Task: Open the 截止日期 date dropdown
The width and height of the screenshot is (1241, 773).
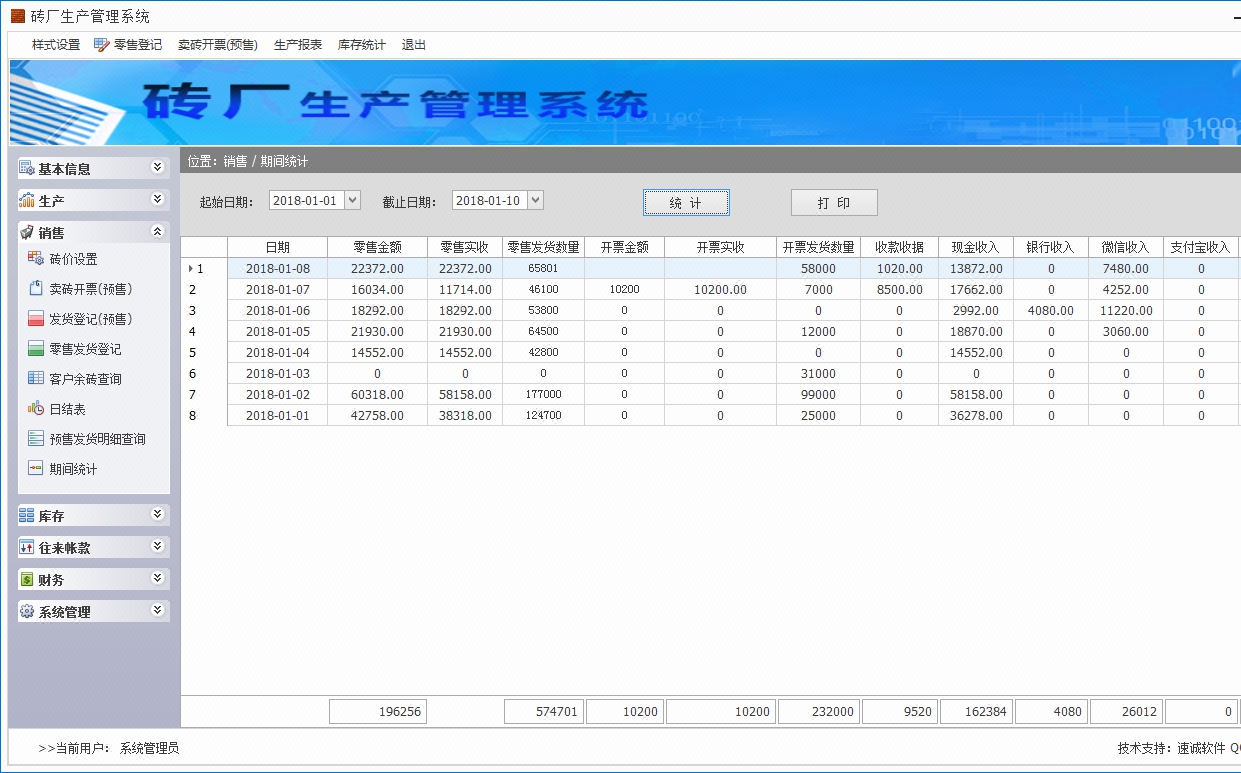Action: [x=537, y=199]
